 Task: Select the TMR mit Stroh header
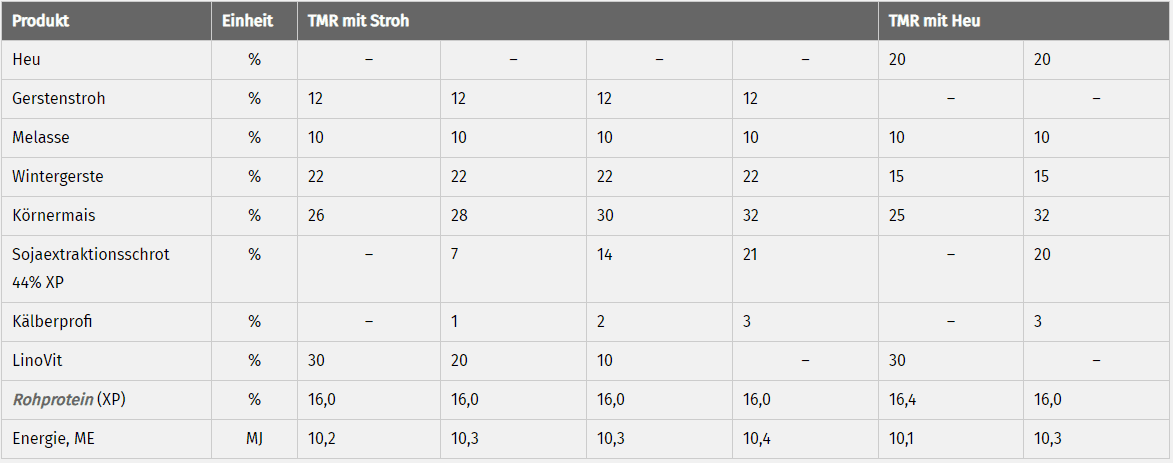(358, 20)
